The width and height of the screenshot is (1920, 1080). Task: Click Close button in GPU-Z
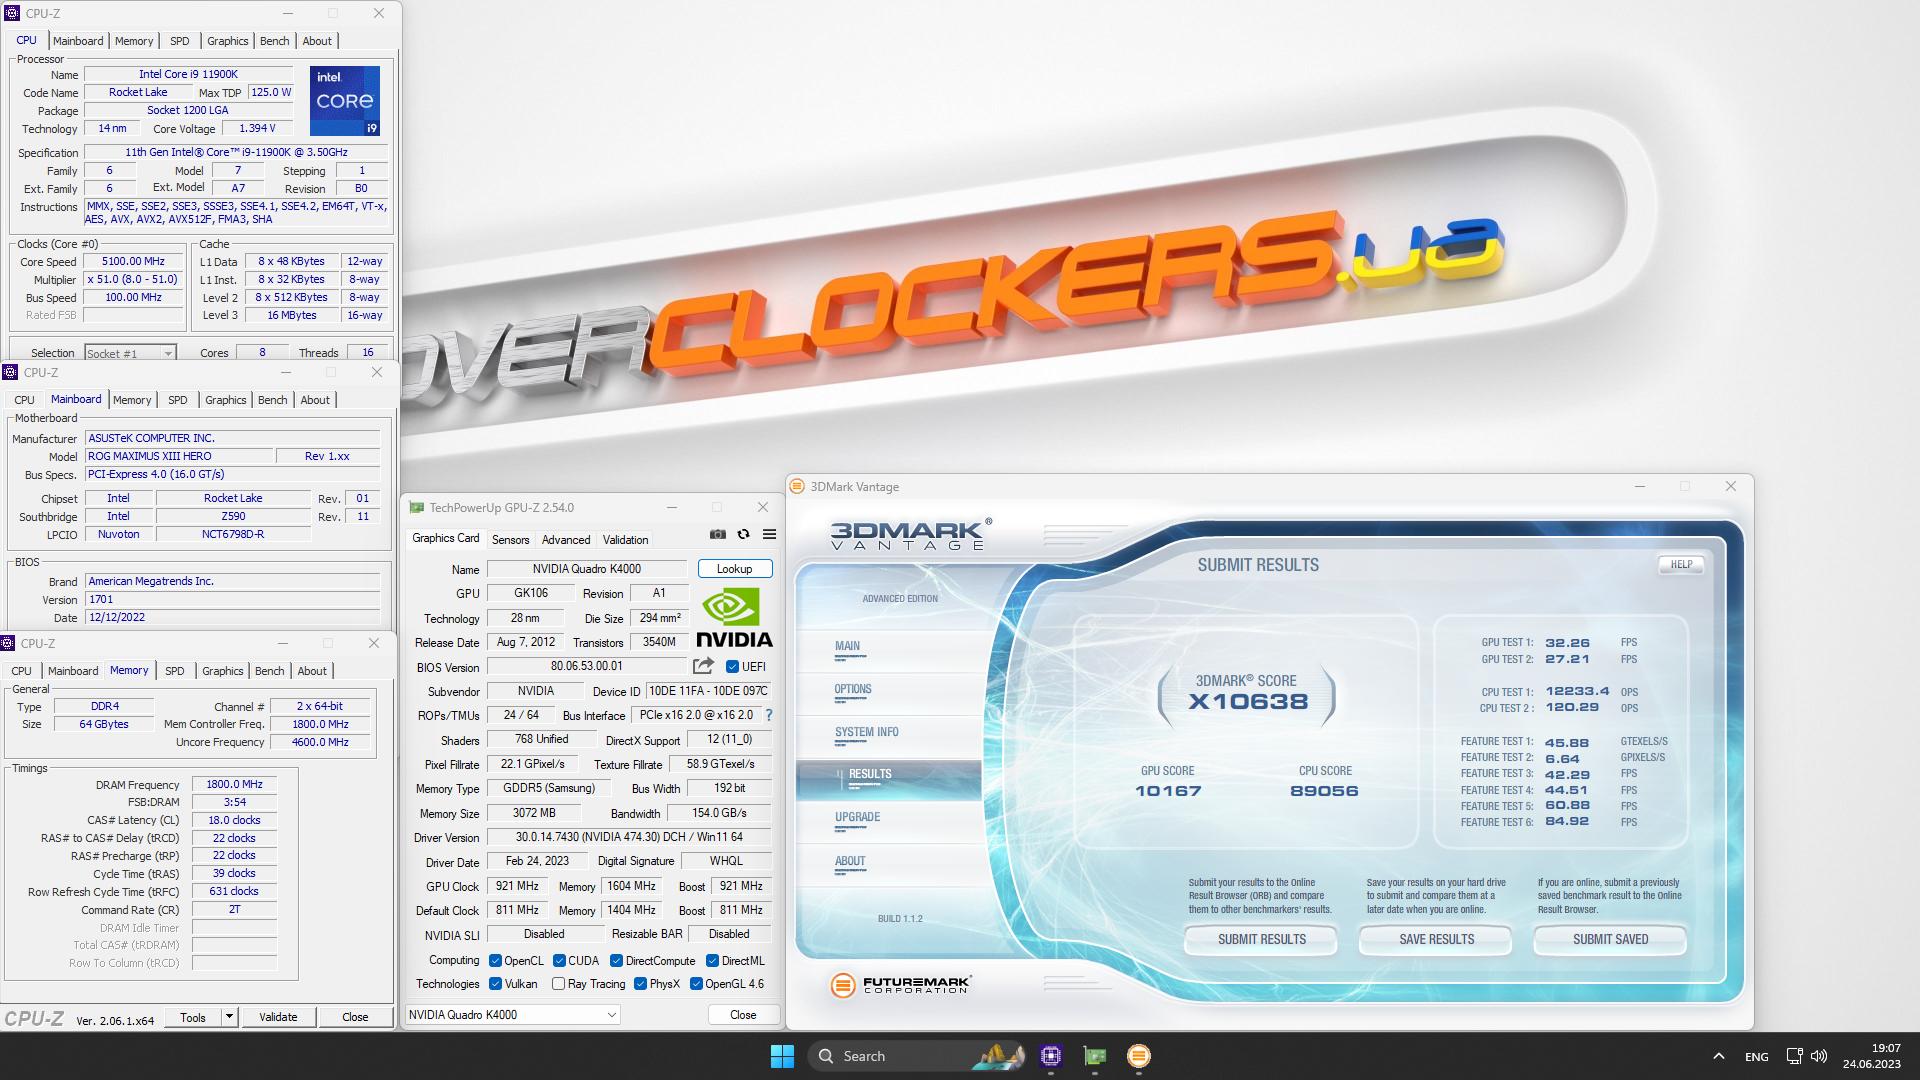coord(743,1015)
